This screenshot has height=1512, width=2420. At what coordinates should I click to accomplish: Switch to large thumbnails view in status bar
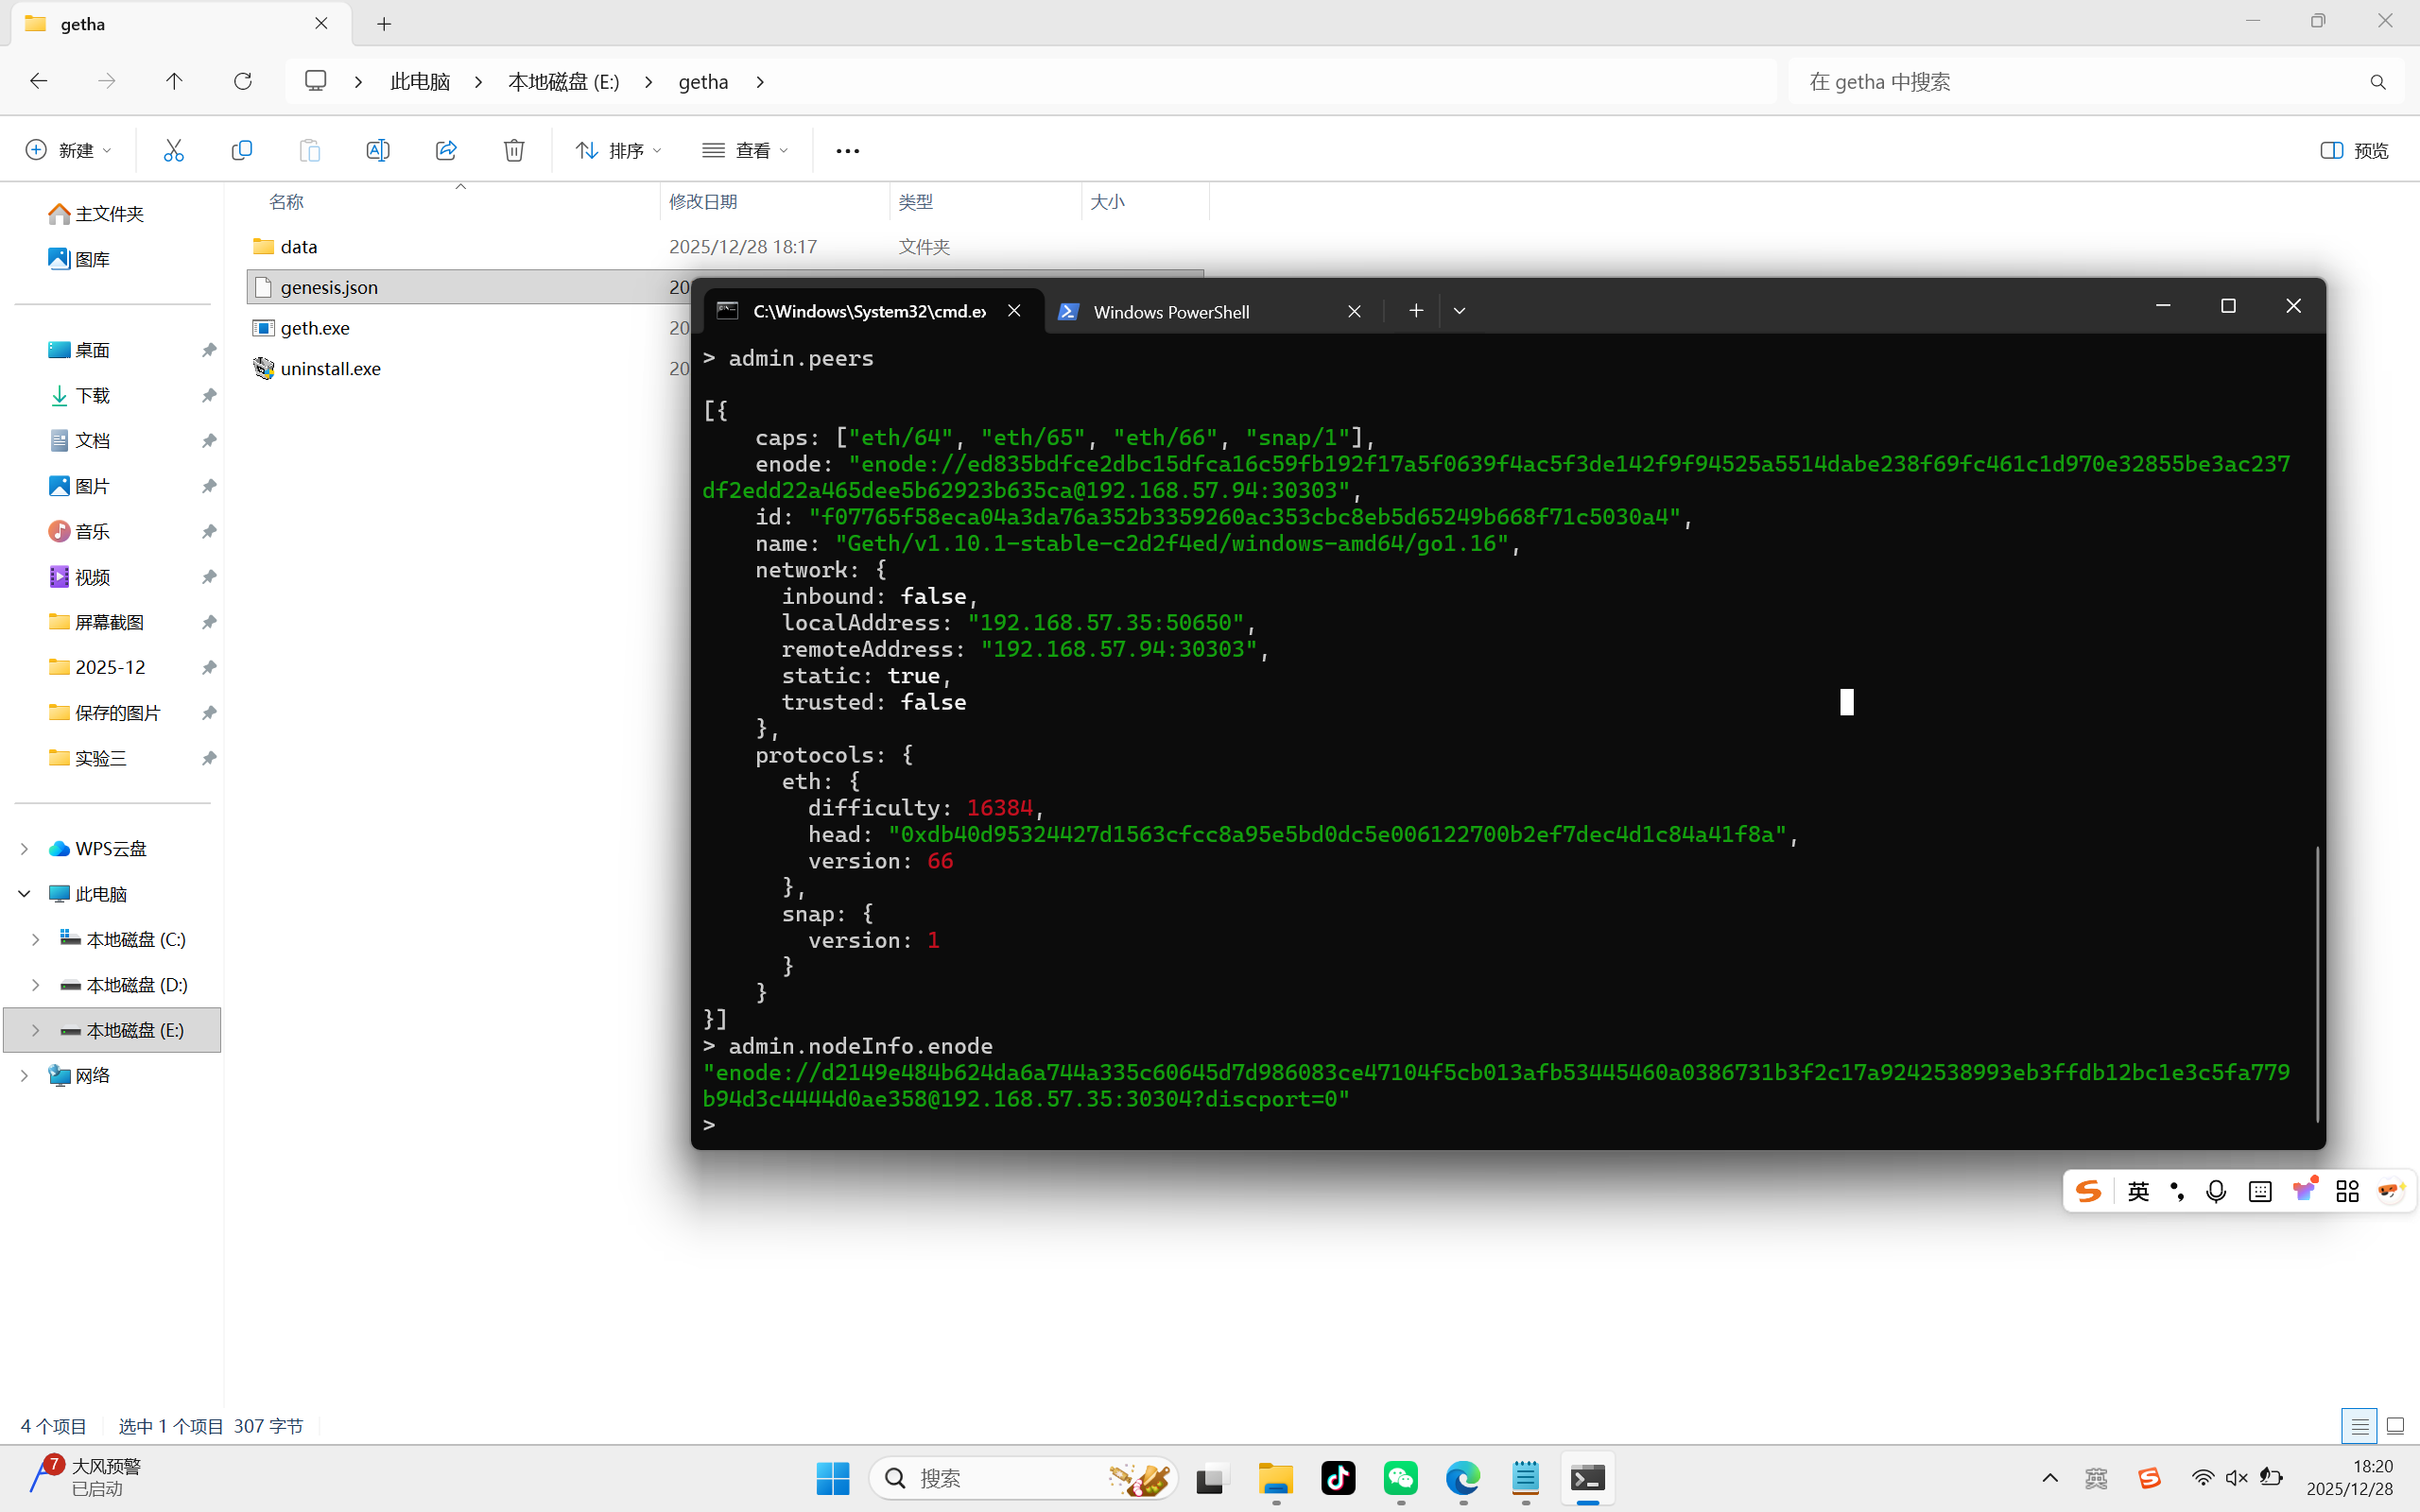2395,1426
